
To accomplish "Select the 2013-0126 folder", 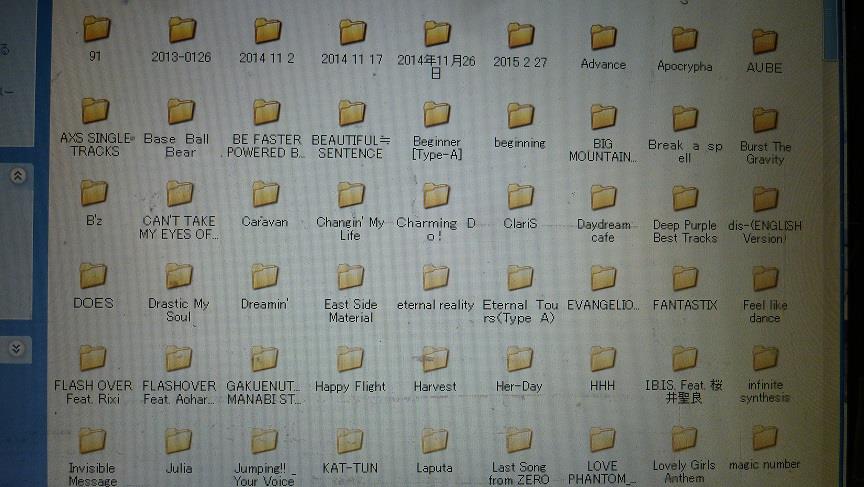I will pos(182,30).
